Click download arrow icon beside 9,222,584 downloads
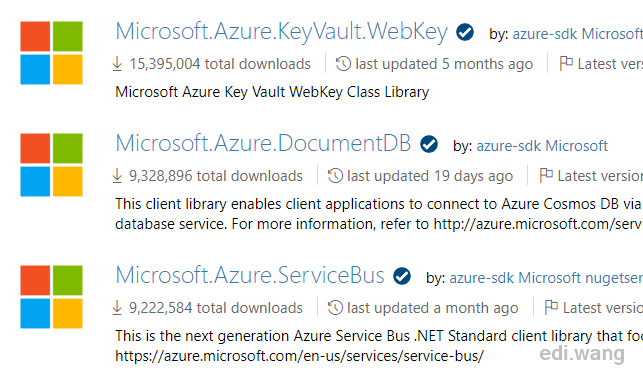The image size is (643, 382). click(117, 307)
